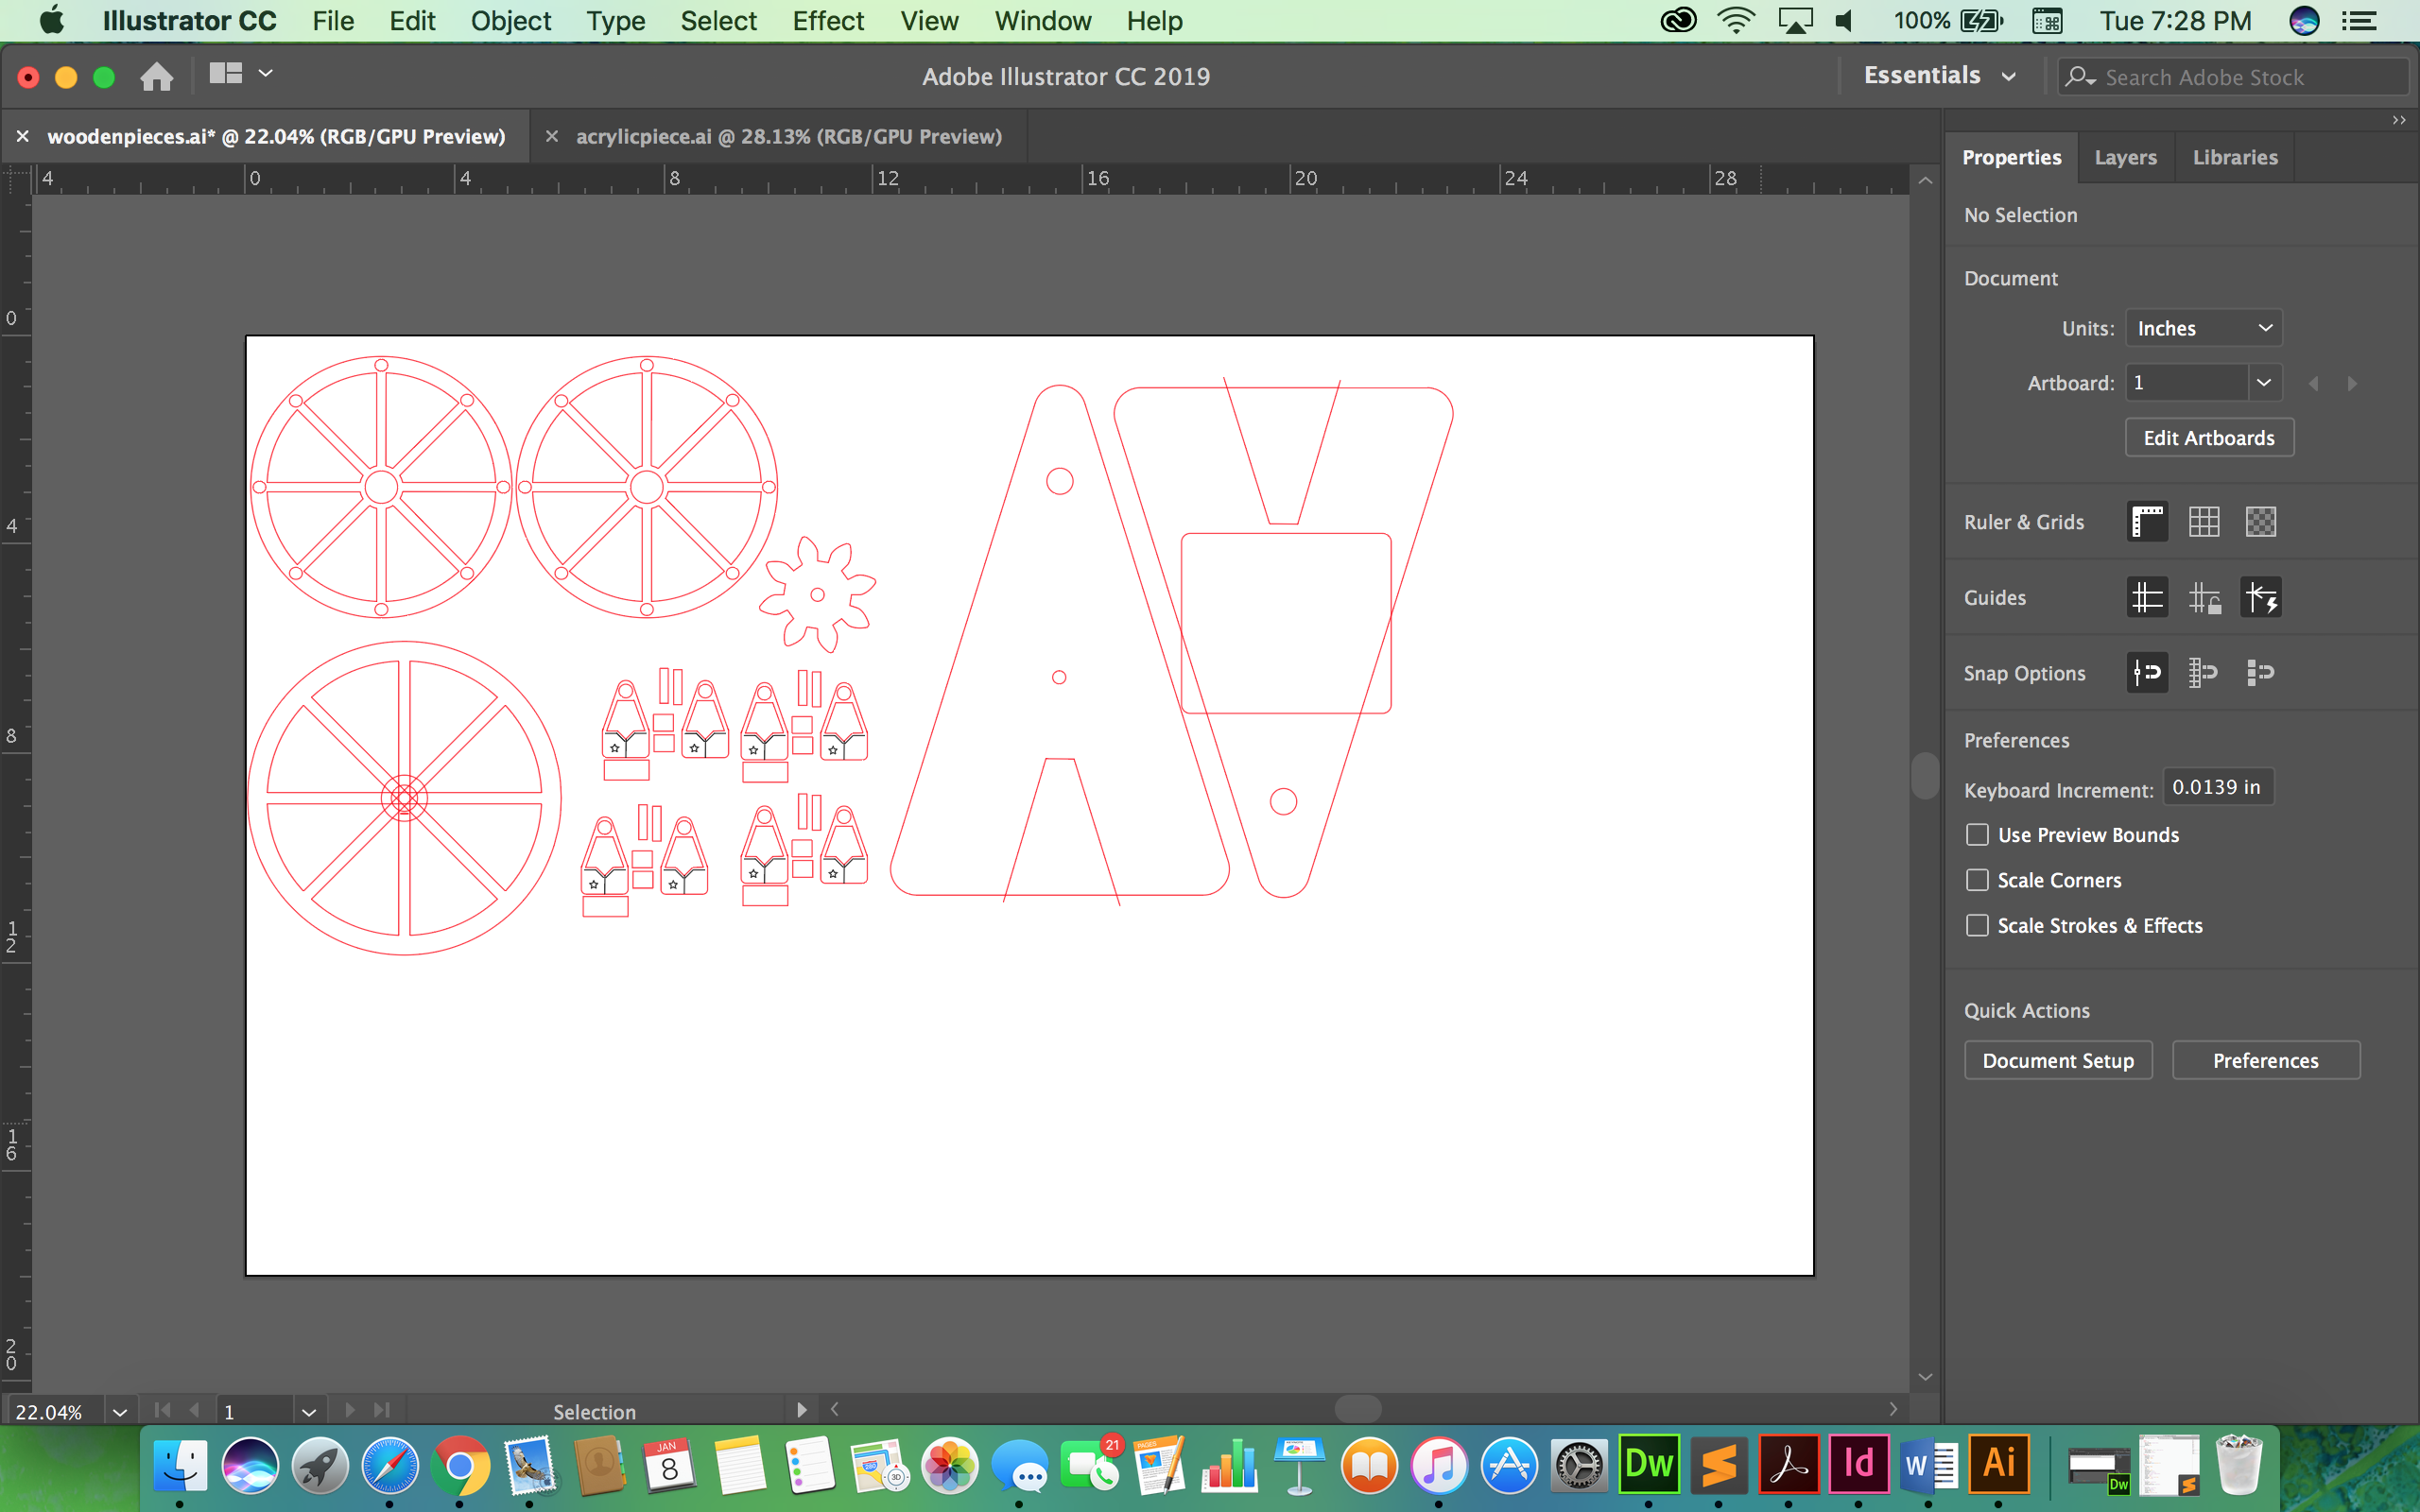This screenshot has height=1512, width=2420.
Task: Open the zoom level dropdown arrow
Action: pyautogui.click(x=120, y=1412)
